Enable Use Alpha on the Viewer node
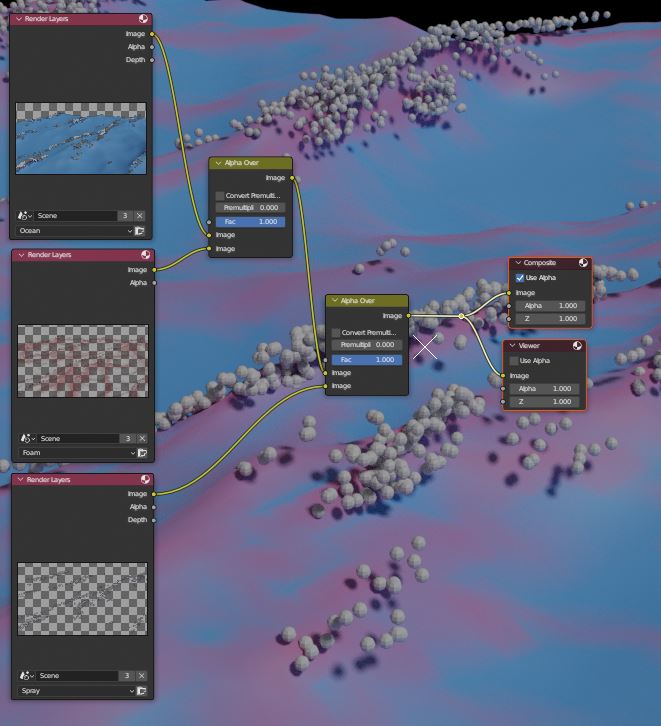 click(x=513, y=360)
